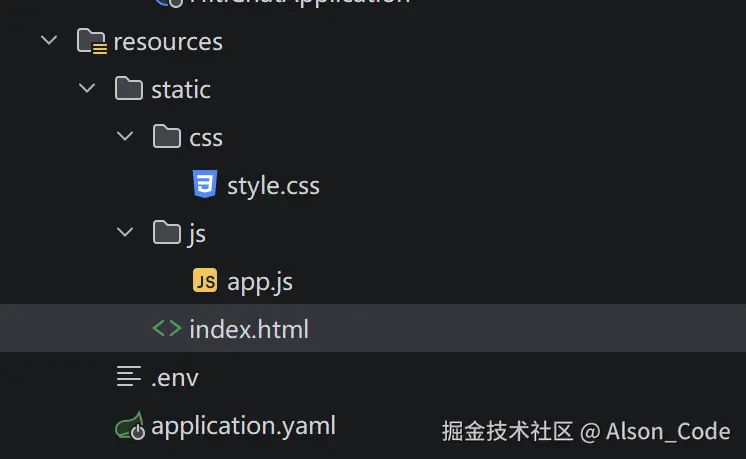Click the Spring leaf icon beside application.yaml
746x459 pixels.
tap(130, 425)
